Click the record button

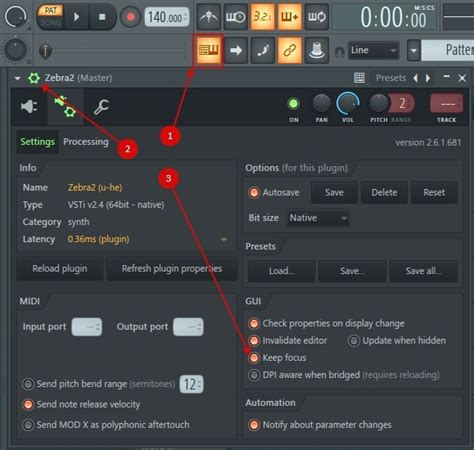coord(130,17)
